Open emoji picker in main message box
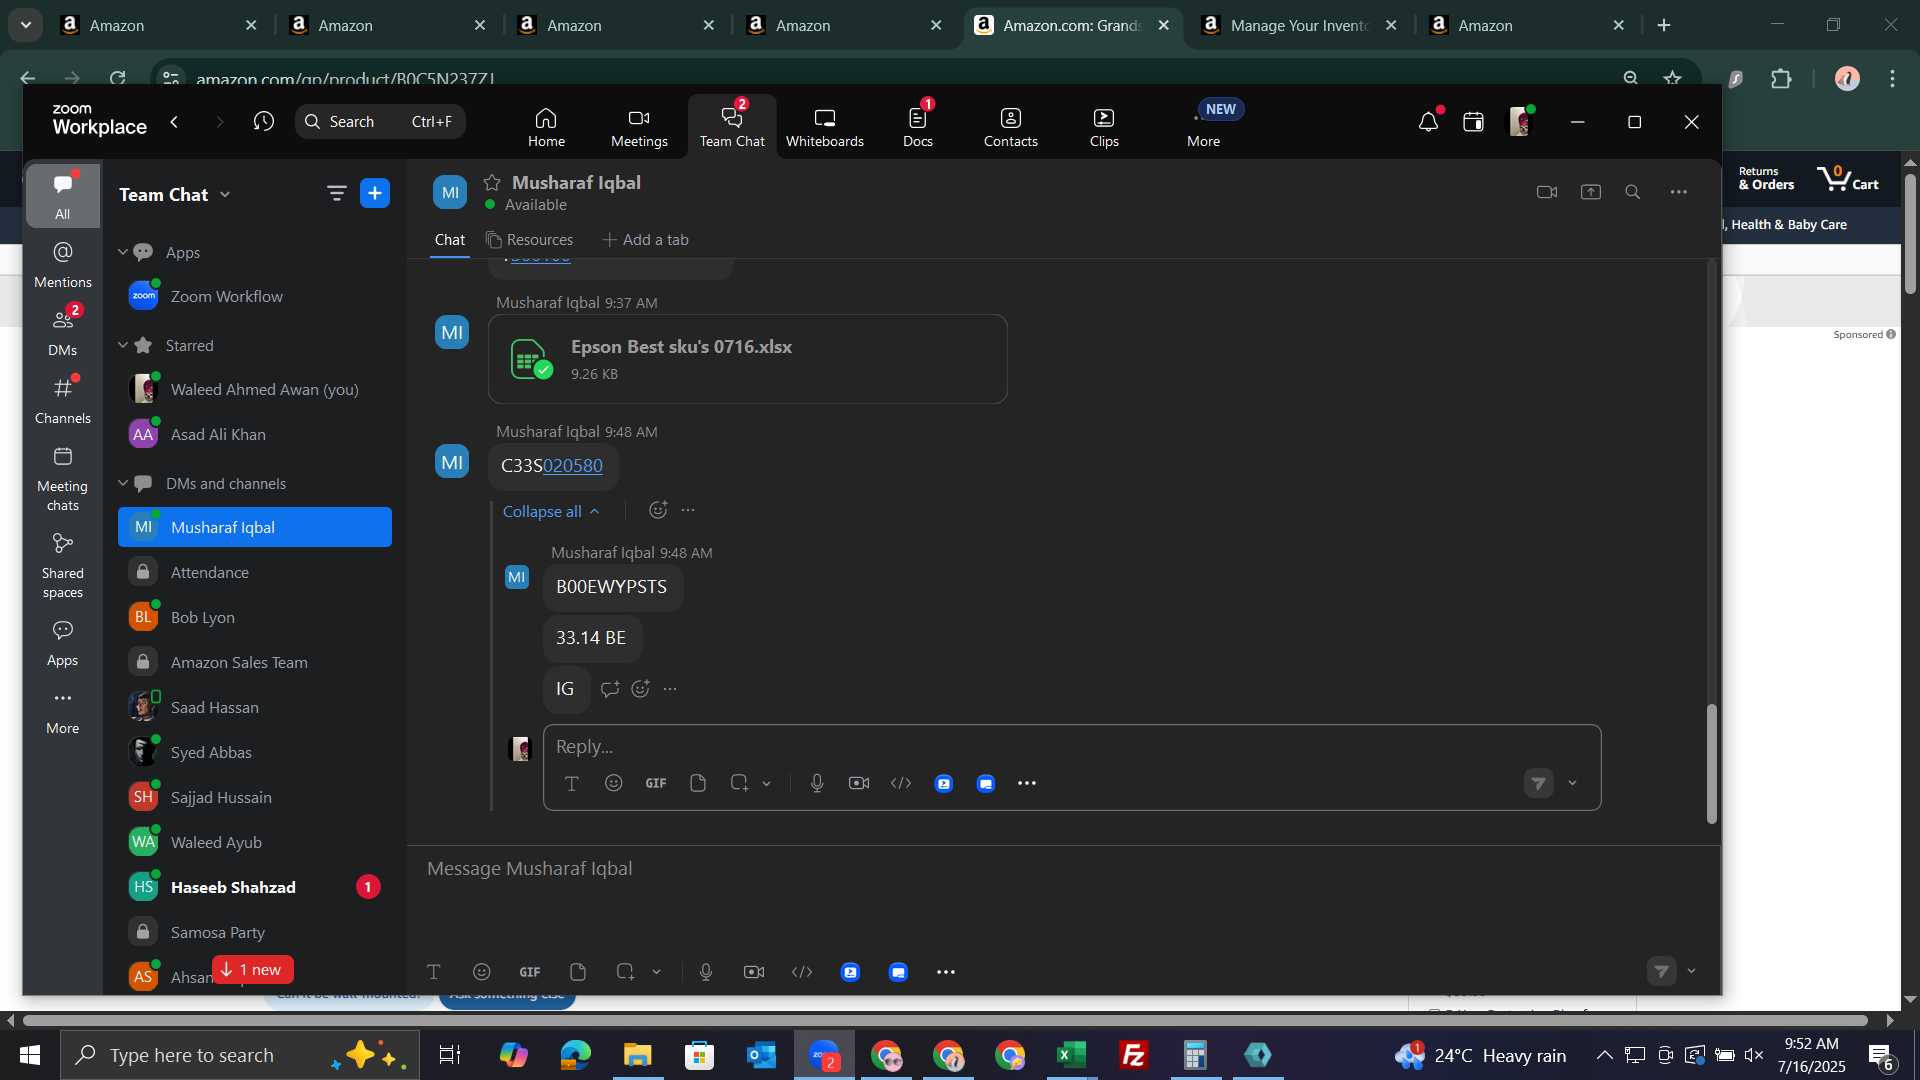 [482, 972]
